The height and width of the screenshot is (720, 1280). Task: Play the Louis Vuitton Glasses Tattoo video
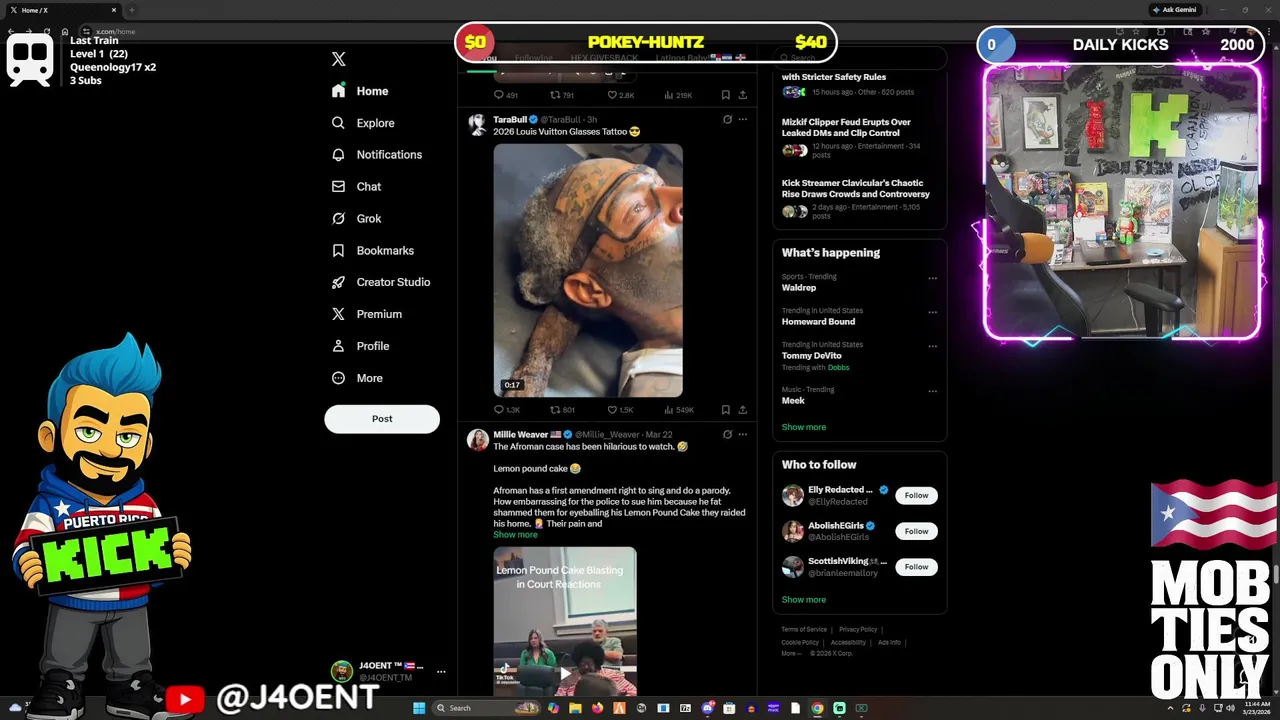point(588,270)
